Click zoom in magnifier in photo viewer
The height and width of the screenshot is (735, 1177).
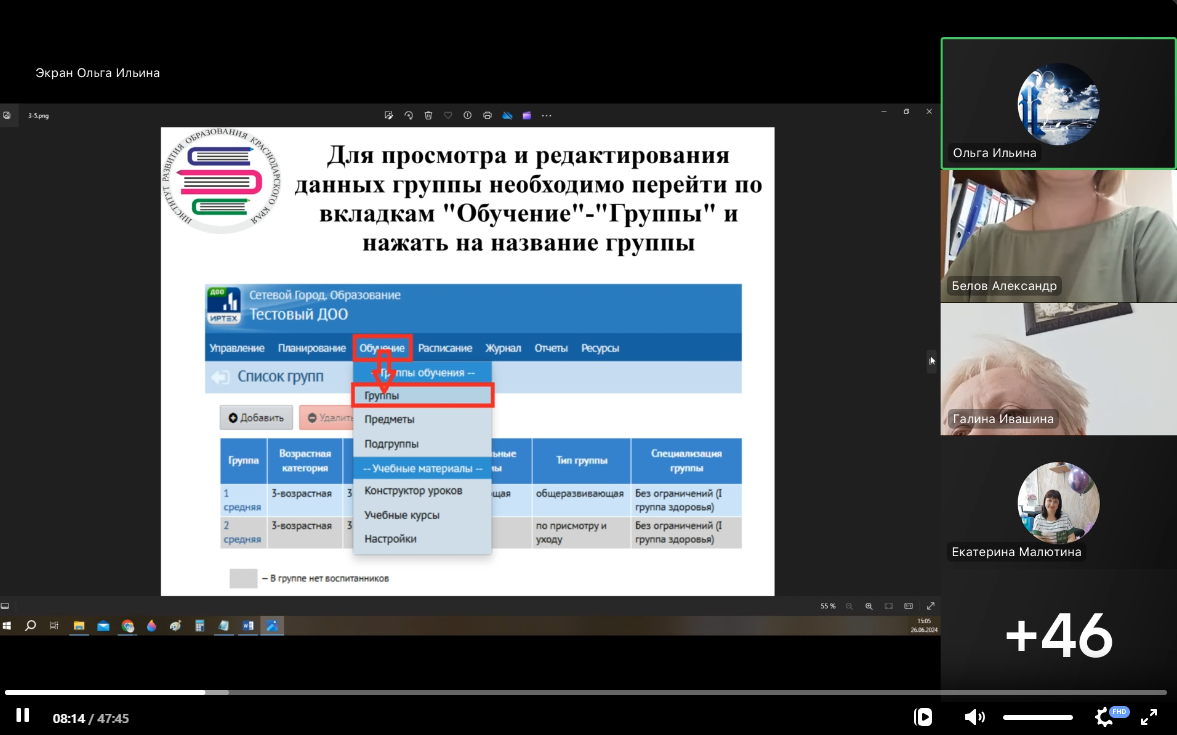click(x=868, y=606)
